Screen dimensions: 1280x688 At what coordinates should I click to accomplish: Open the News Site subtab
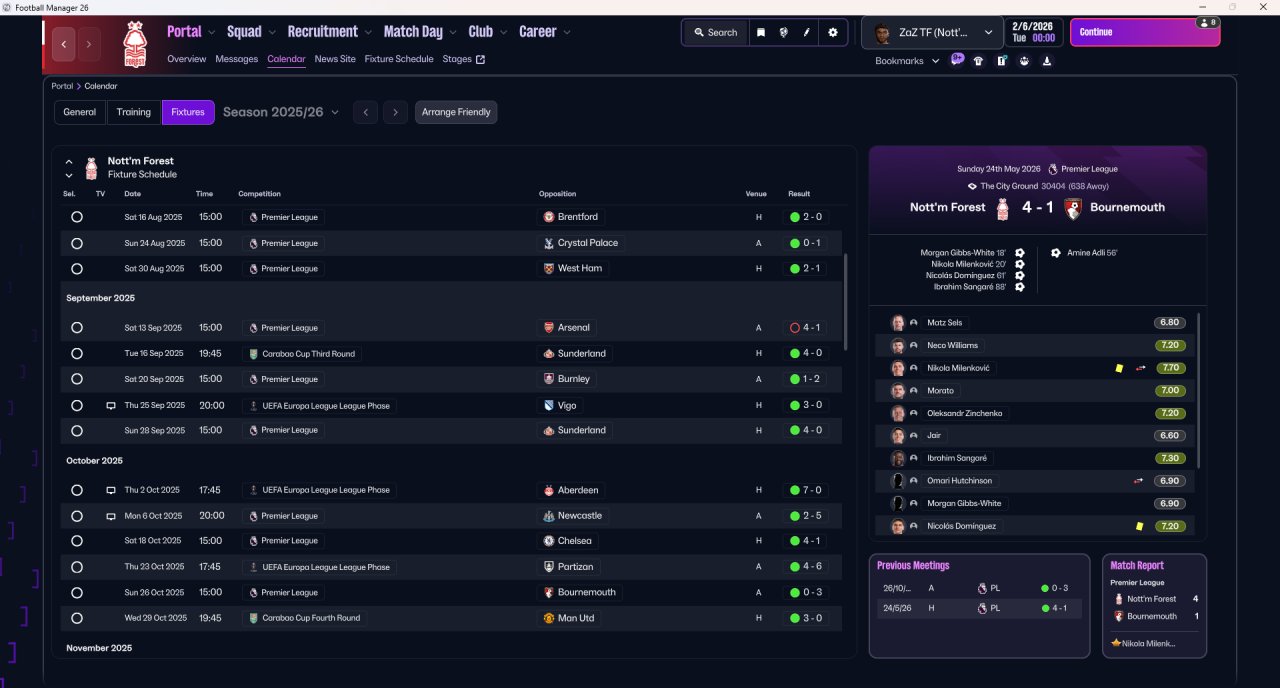coord(335,59)
